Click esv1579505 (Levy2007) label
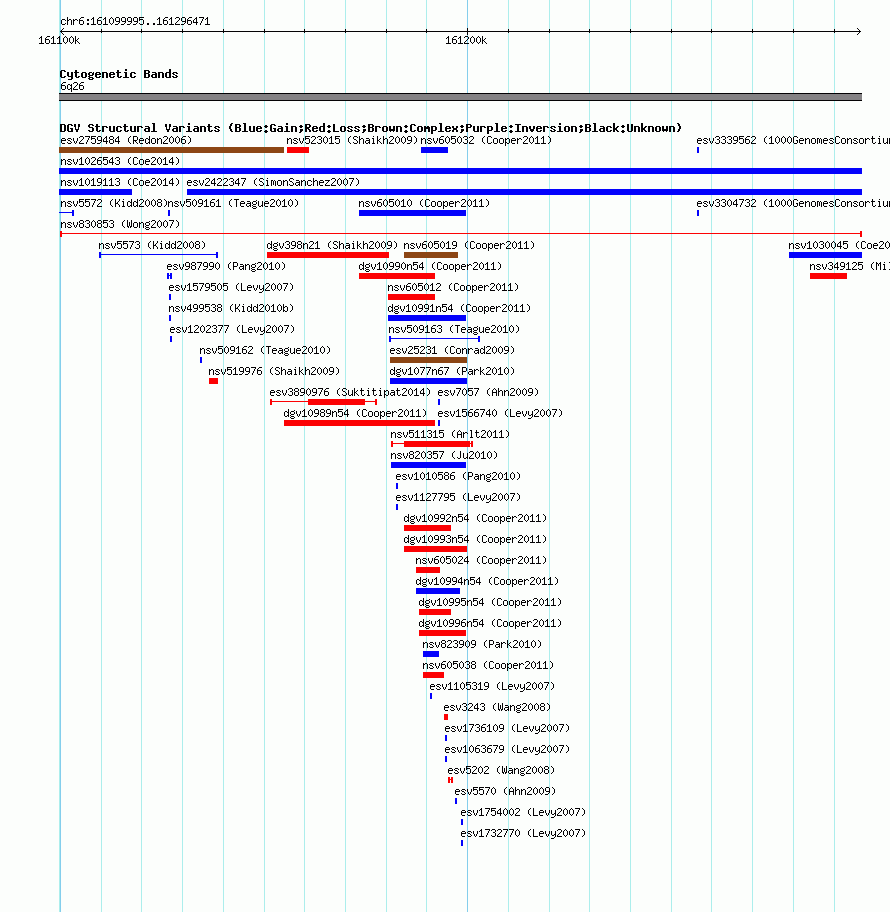This screenshot has width=890, height=912. 231,287
